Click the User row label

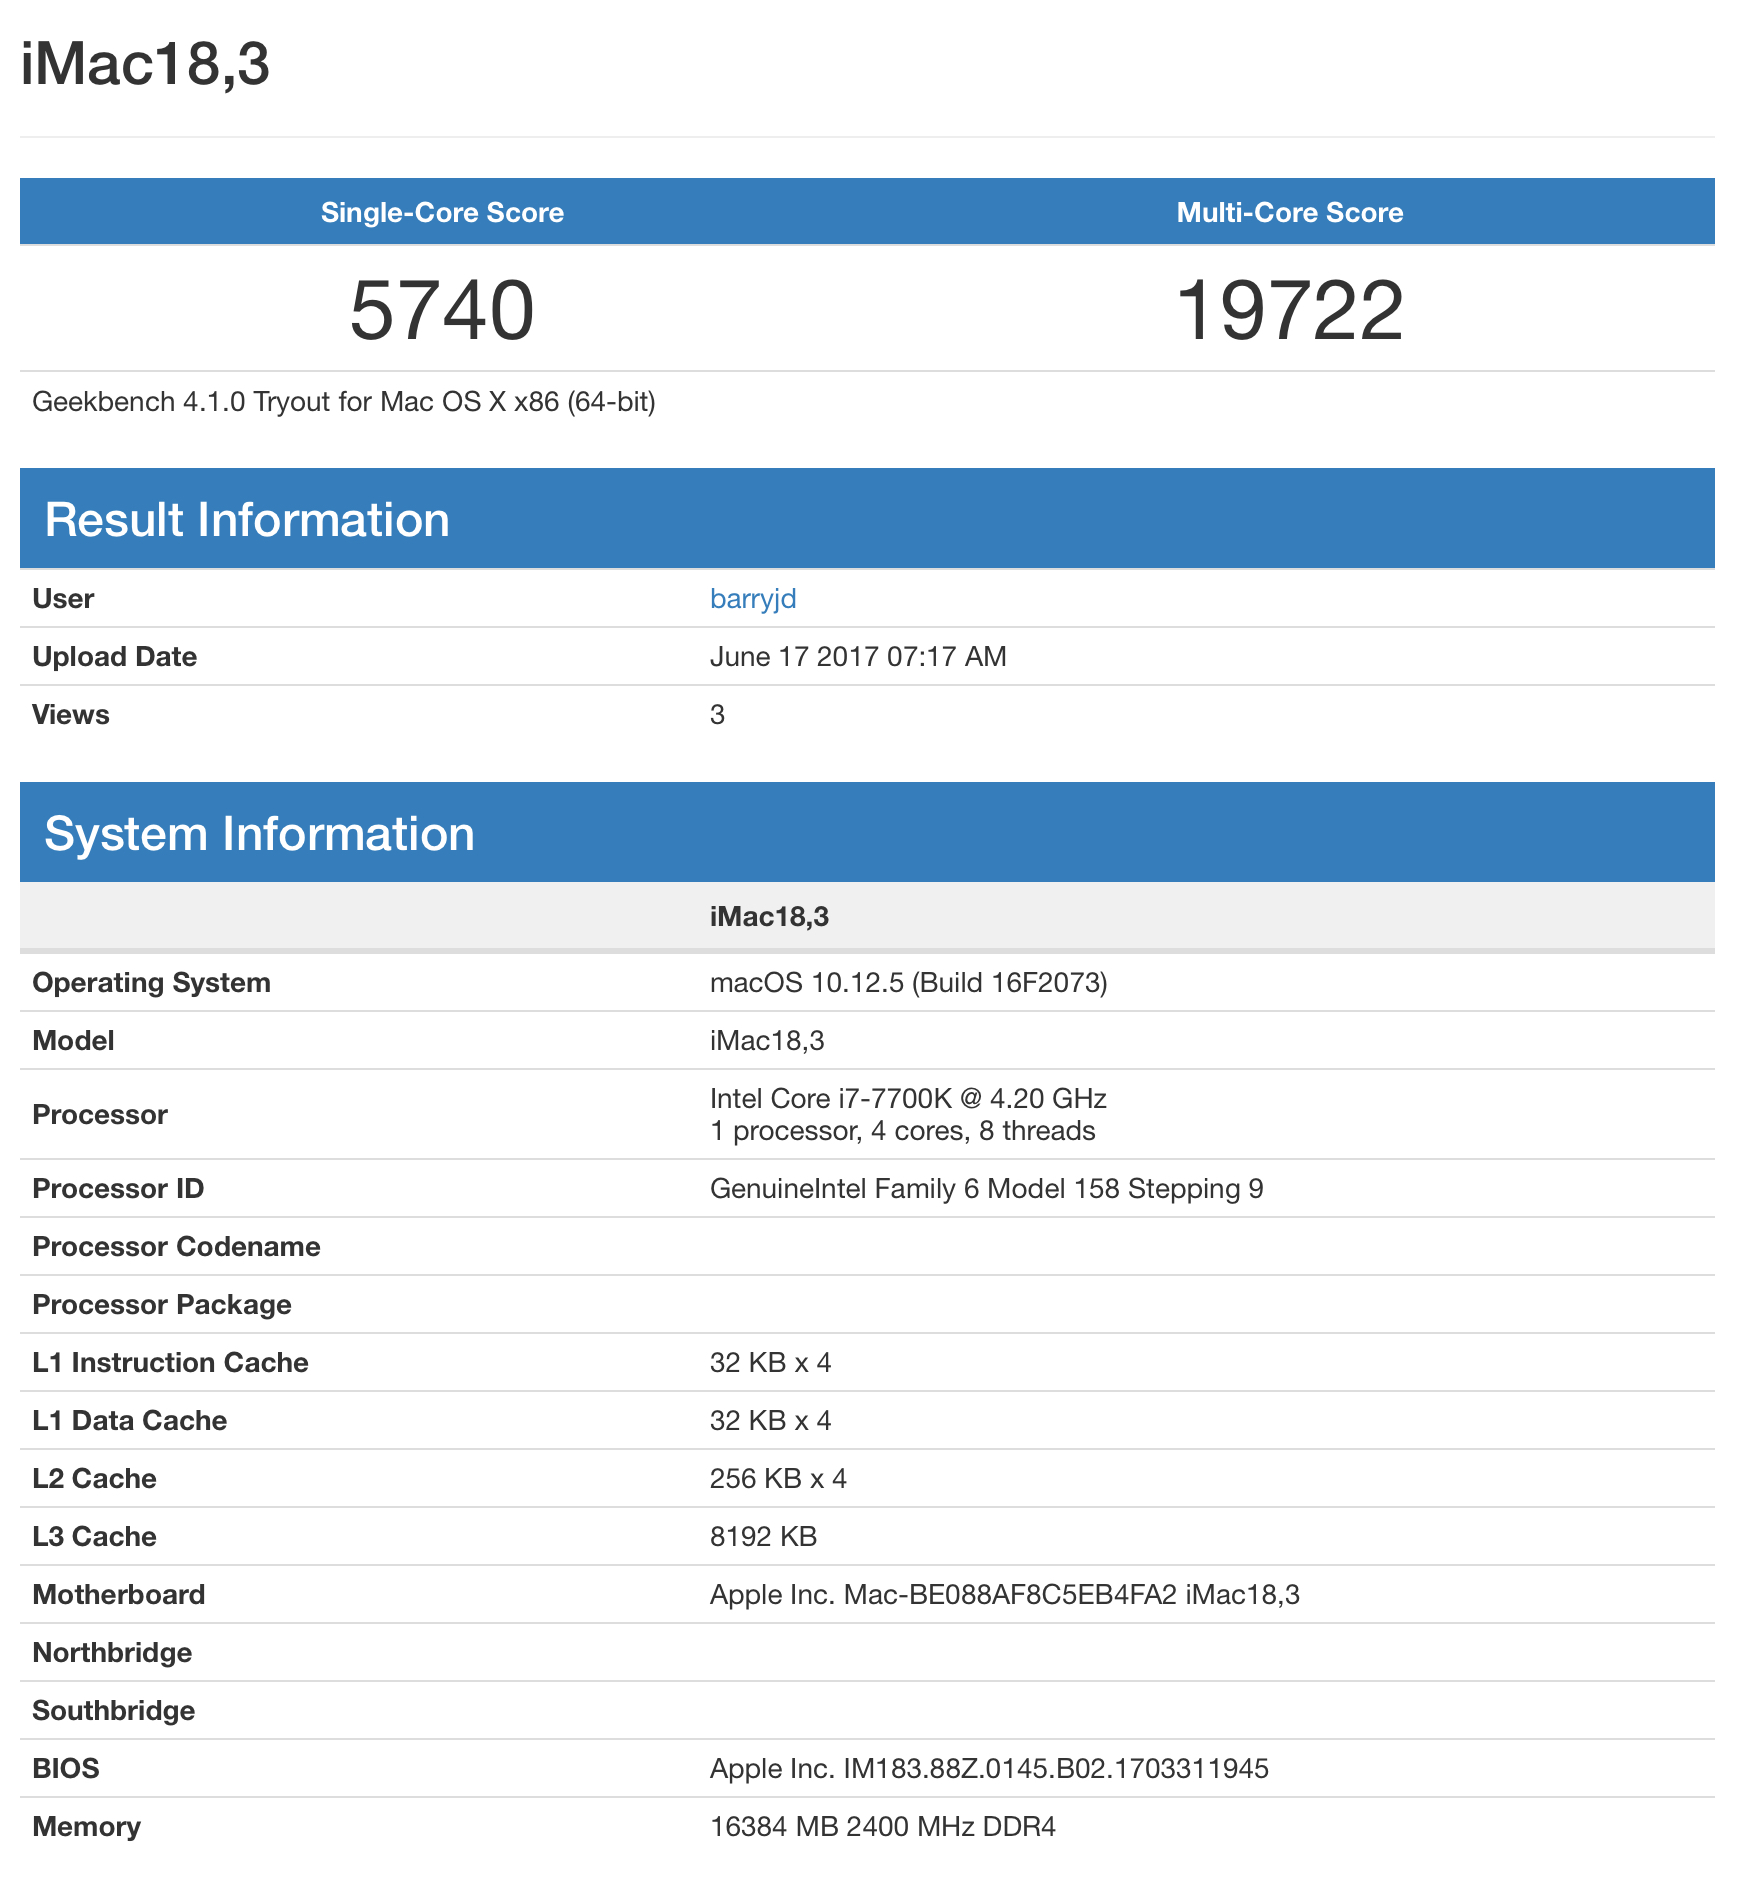click(63, 598)
